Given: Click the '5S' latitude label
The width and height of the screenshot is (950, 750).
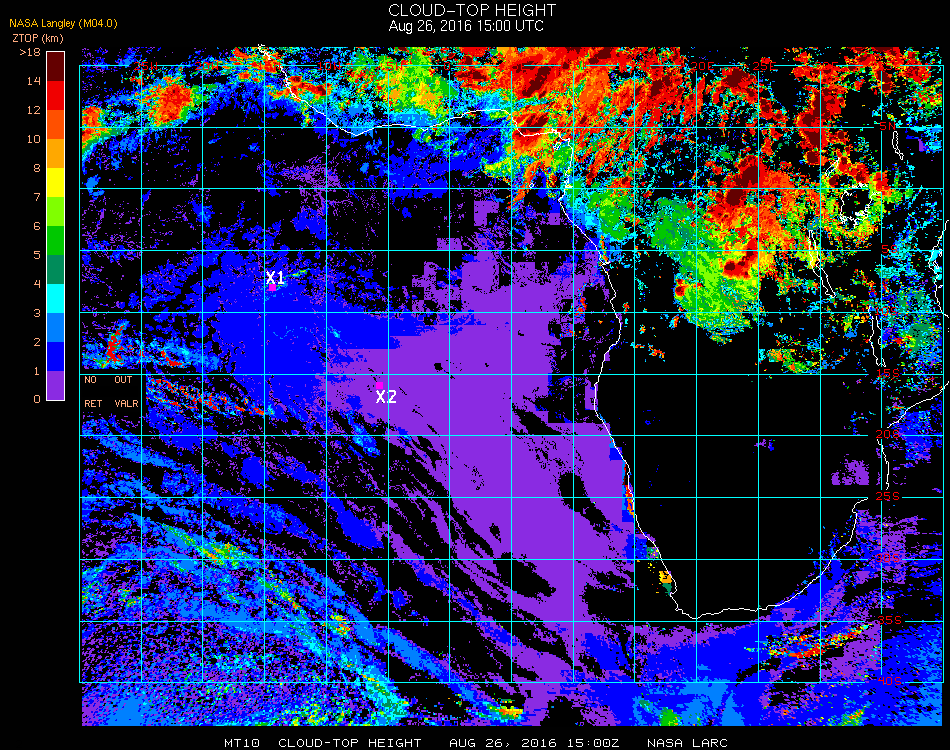Looking at the screenshot, I should point(889,250).
